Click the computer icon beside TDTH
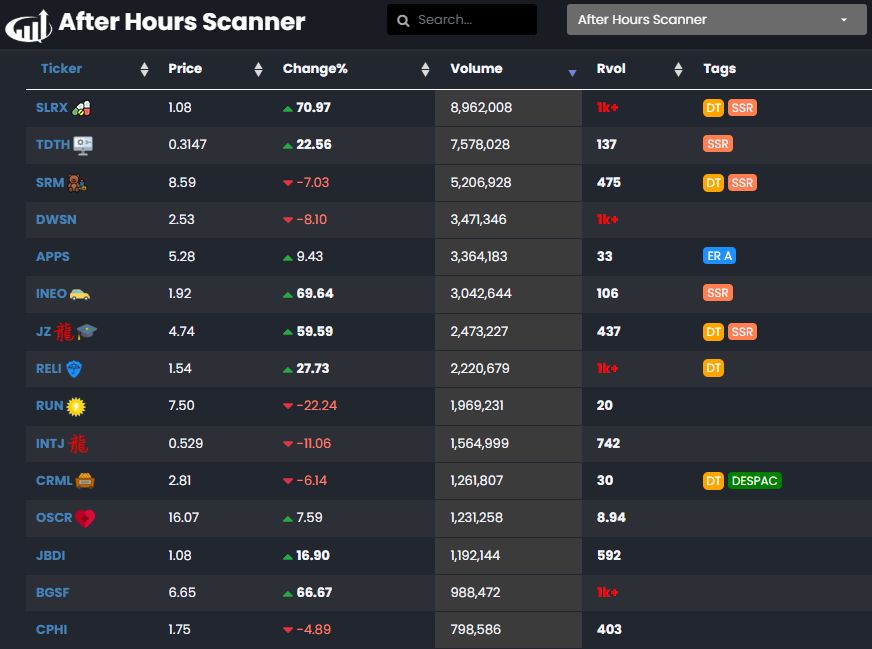Screen dimensions: 872x649 coord(83,145)
